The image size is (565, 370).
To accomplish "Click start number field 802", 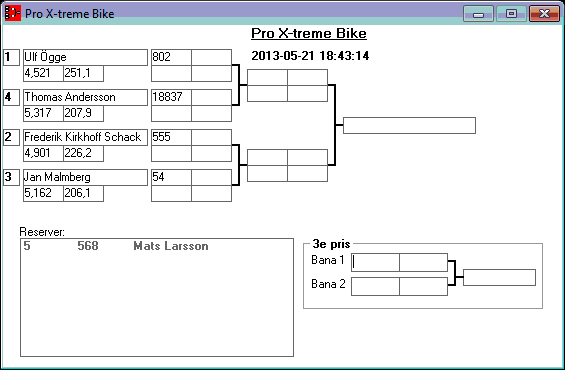I will tap(171, 57).
